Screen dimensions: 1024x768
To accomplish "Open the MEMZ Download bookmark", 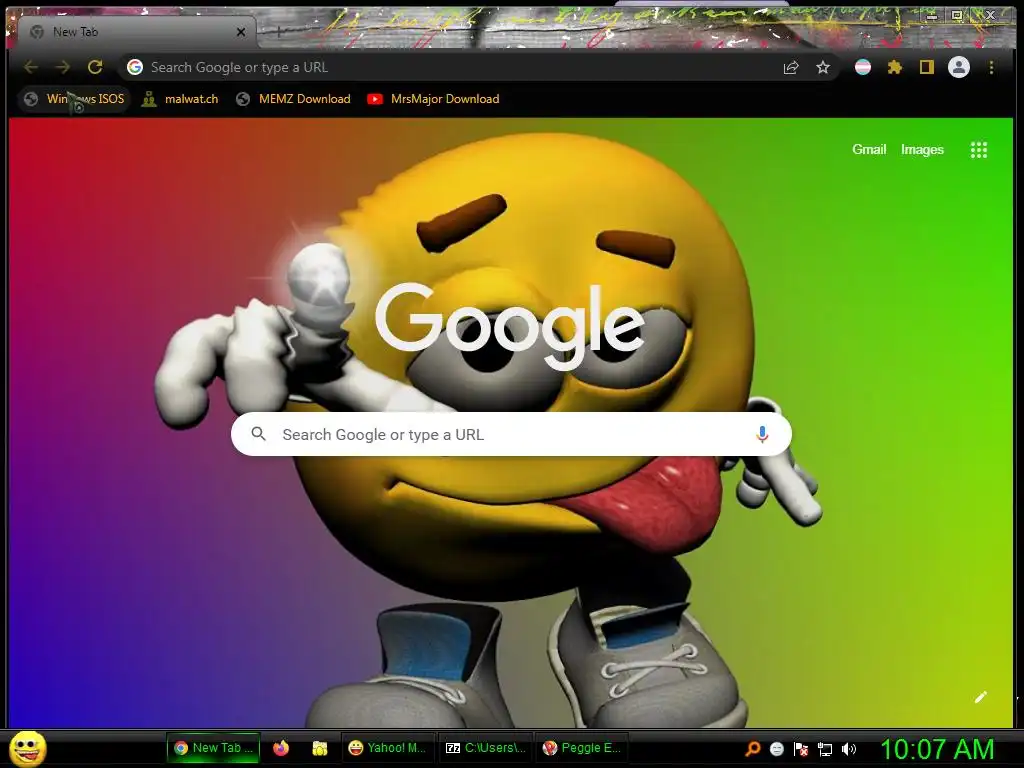I will click(x=293, y=99).
